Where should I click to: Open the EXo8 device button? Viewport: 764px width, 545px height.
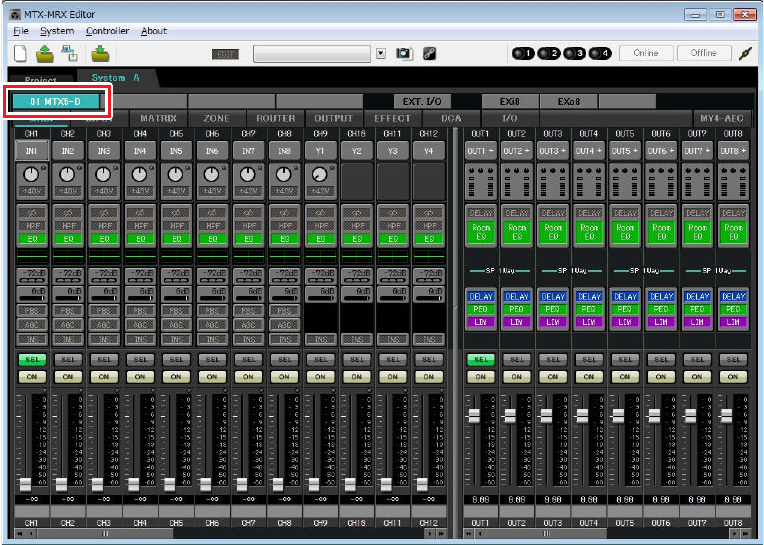tap(569, 101)
